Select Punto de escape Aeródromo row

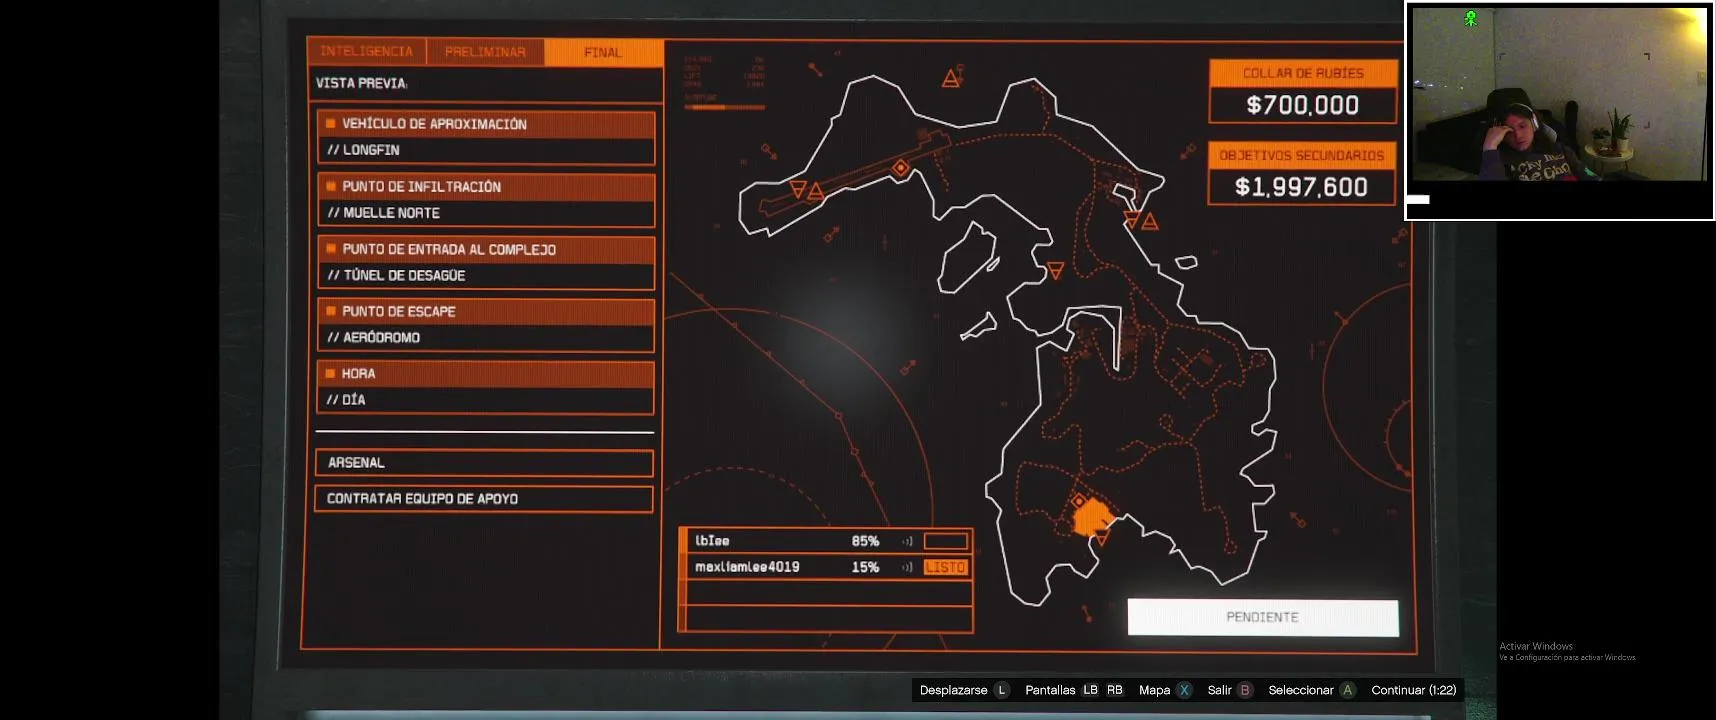point(486,325)
